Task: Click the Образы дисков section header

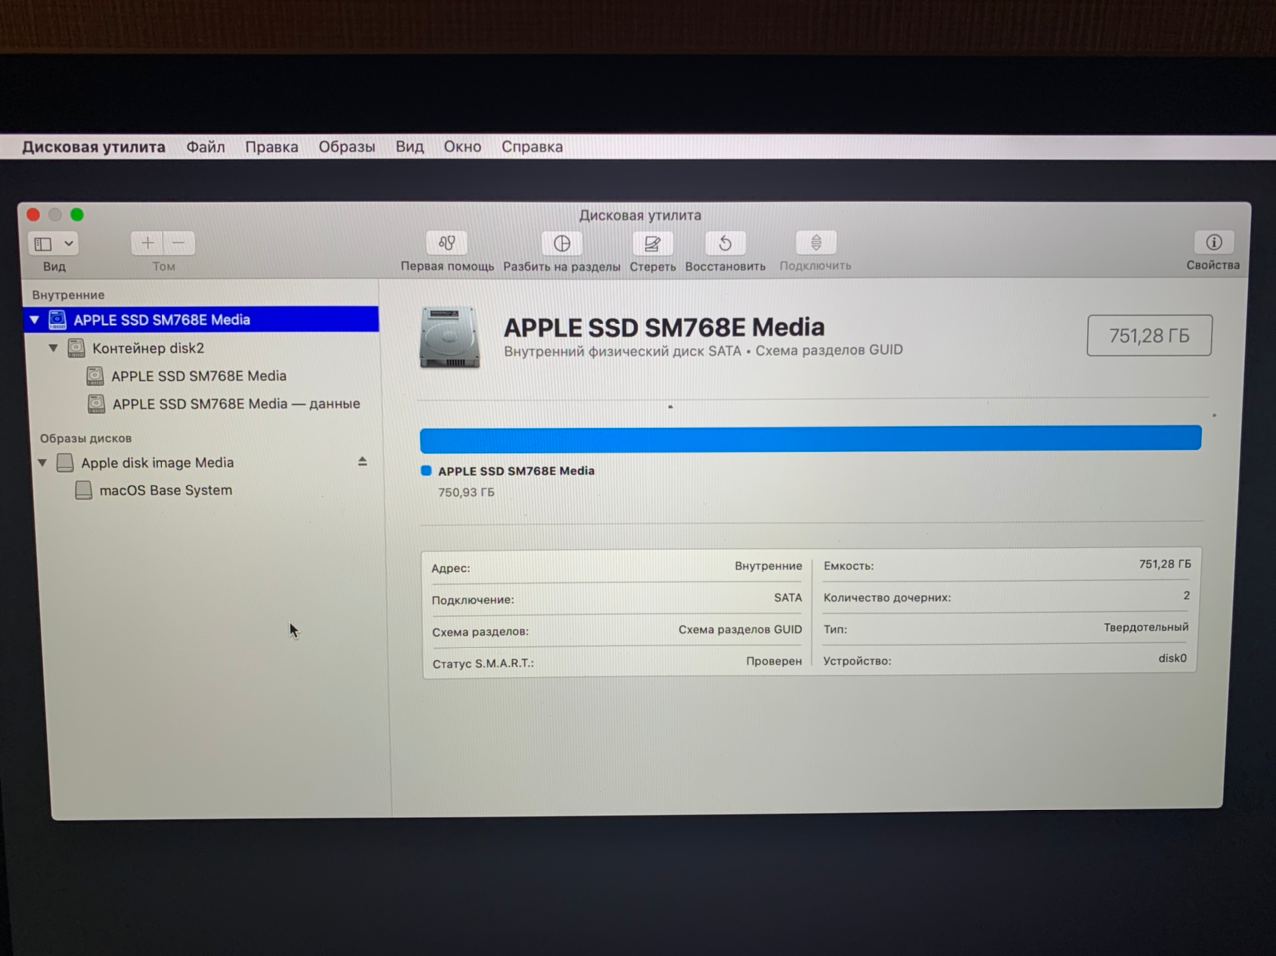Action: tap(86, 438)
